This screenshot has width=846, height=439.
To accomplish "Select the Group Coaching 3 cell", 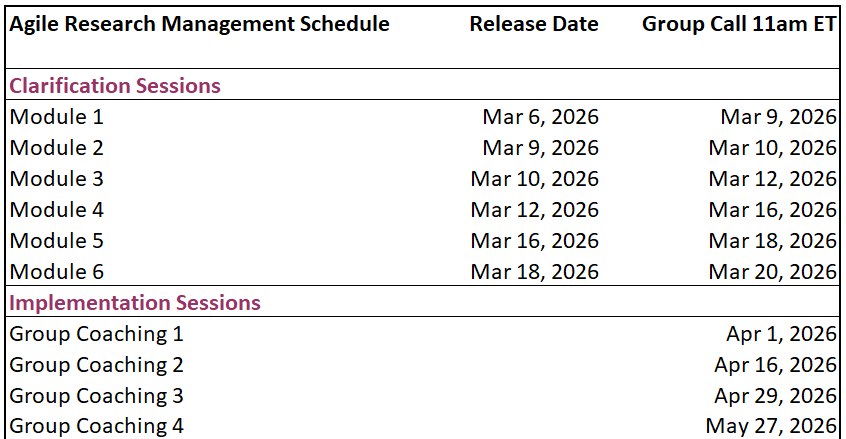I will (97, 396).
